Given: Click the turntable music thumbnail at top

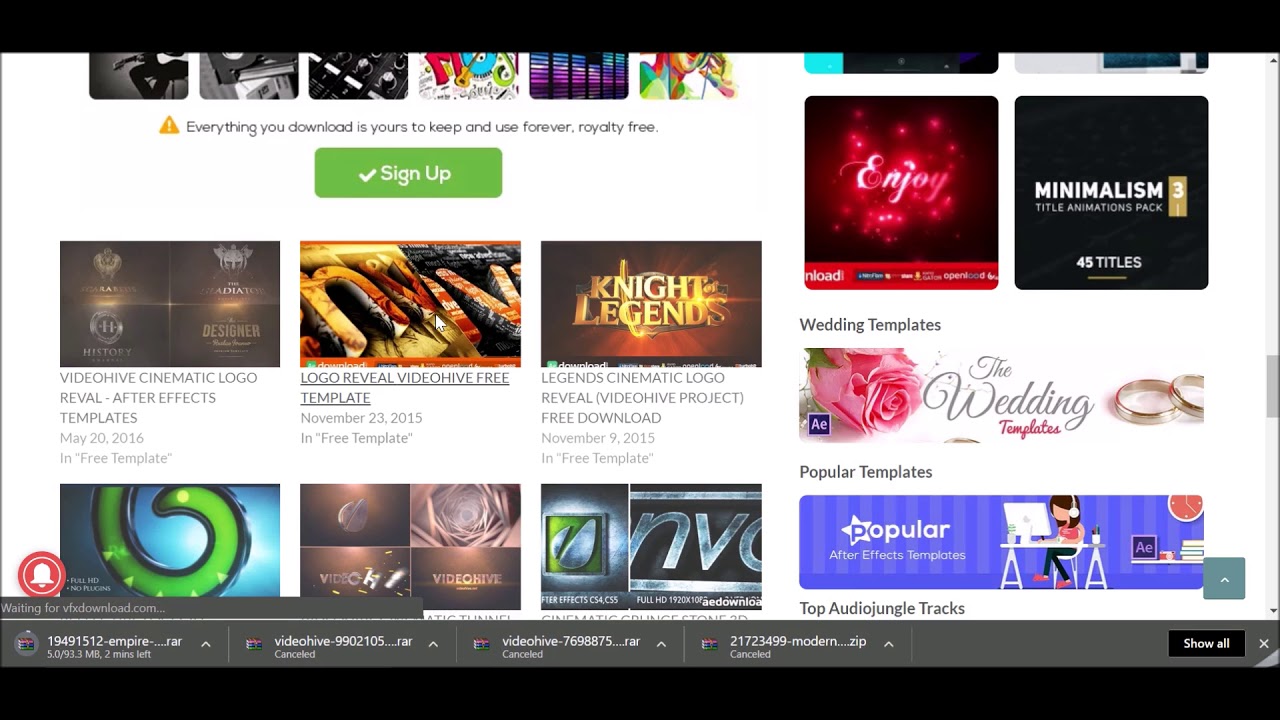Looking at the screenshot, I should tap(249, 76).
